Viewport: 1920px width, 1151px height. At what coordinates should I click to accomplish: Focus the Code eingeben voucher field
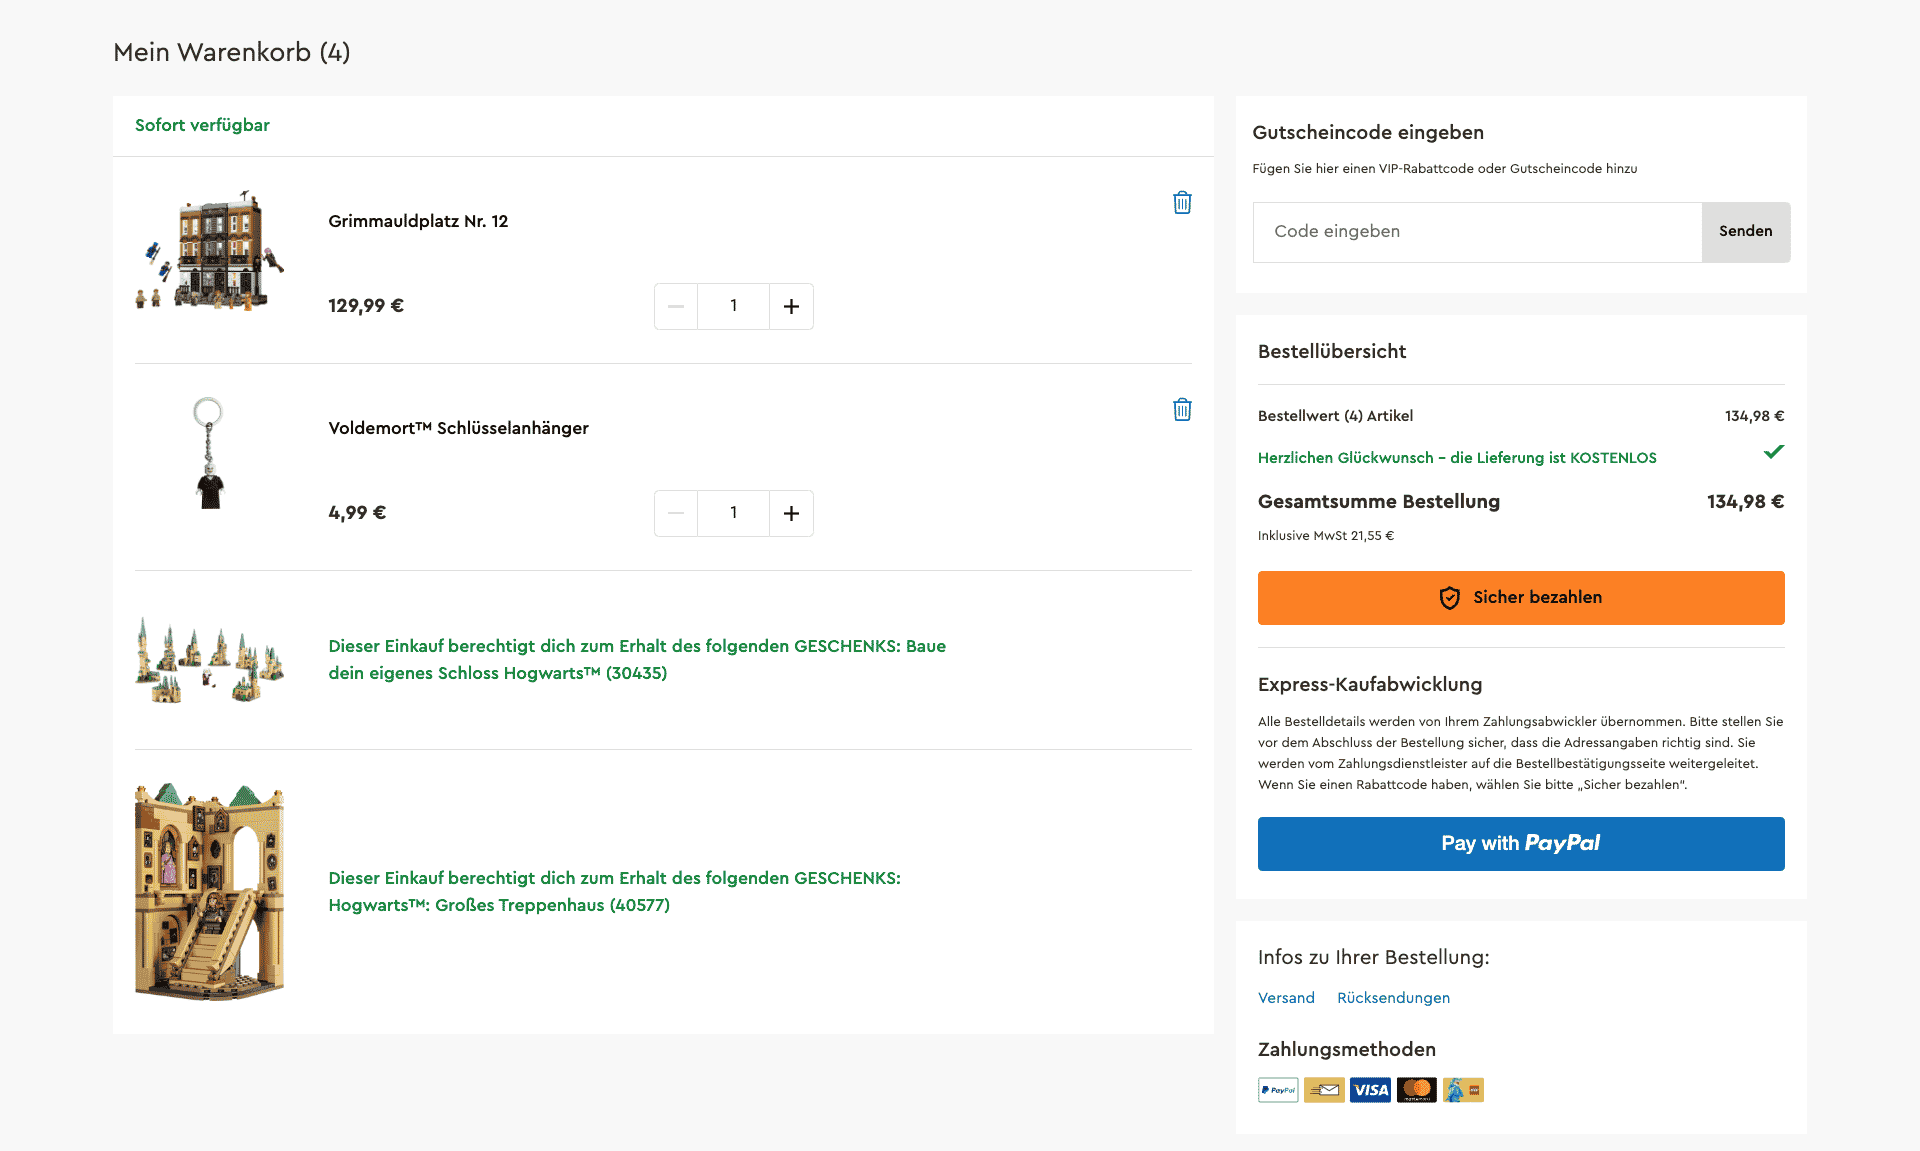coord(1477,232)
